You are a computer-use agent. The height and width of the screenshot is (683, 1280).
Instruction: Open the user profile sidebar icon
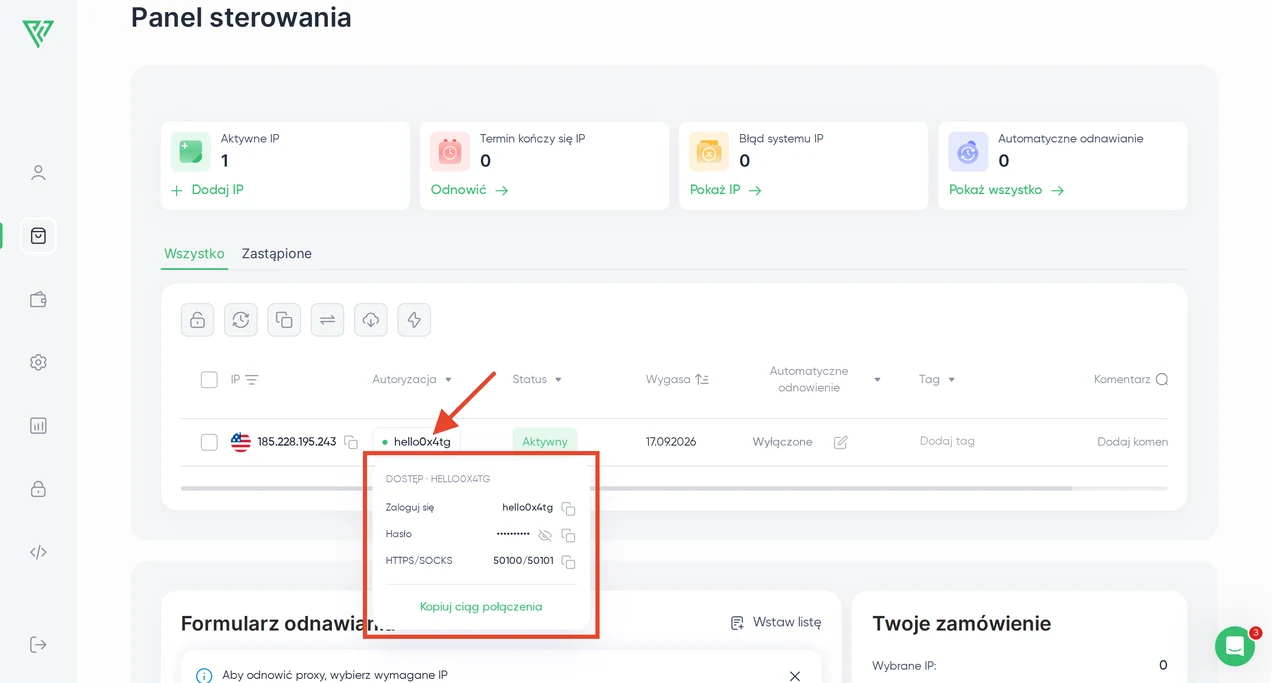pos(38,173)
